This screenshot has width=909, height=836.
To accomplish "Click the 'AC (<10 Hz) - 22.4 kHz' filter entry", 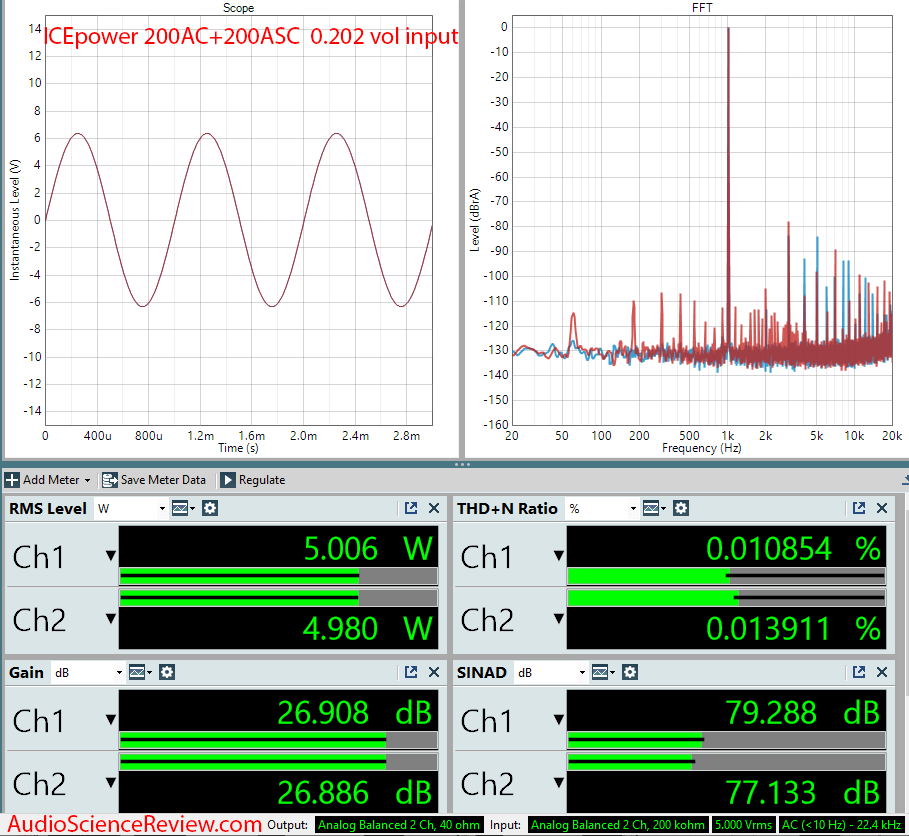I will [x=841, y=824].
